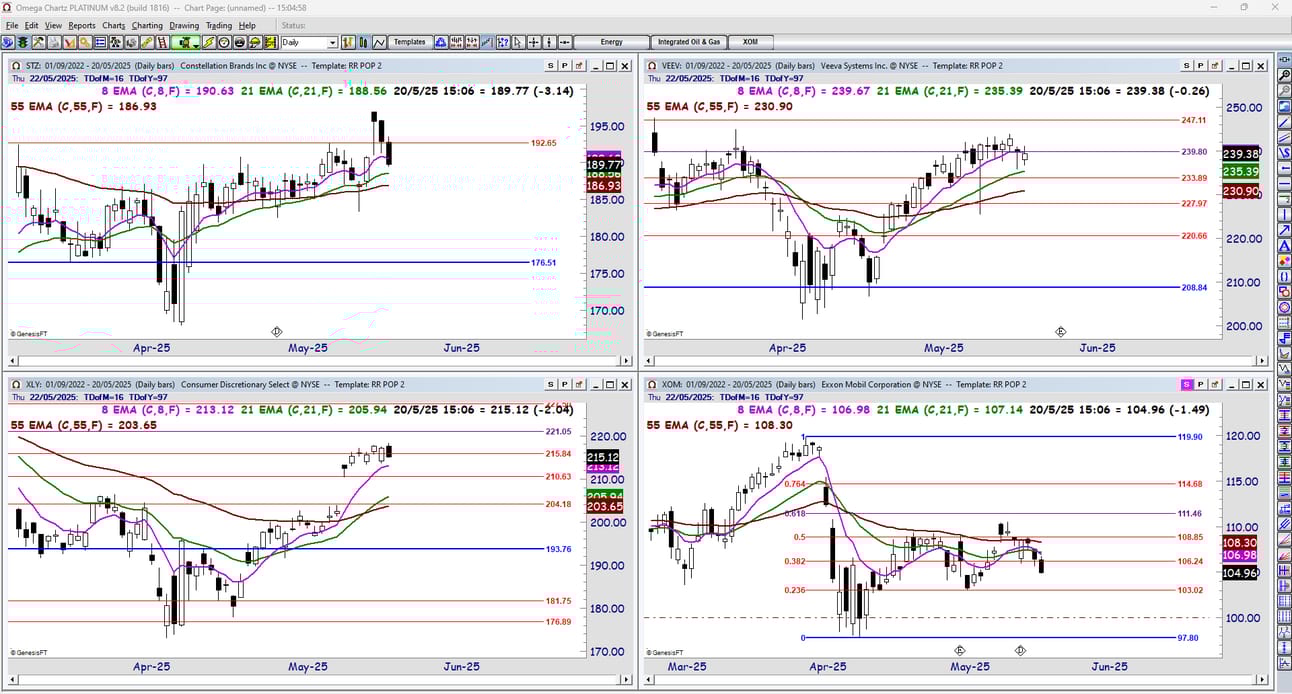
Task: Toggle the S button on XLY chart
Action: (550, 384)
